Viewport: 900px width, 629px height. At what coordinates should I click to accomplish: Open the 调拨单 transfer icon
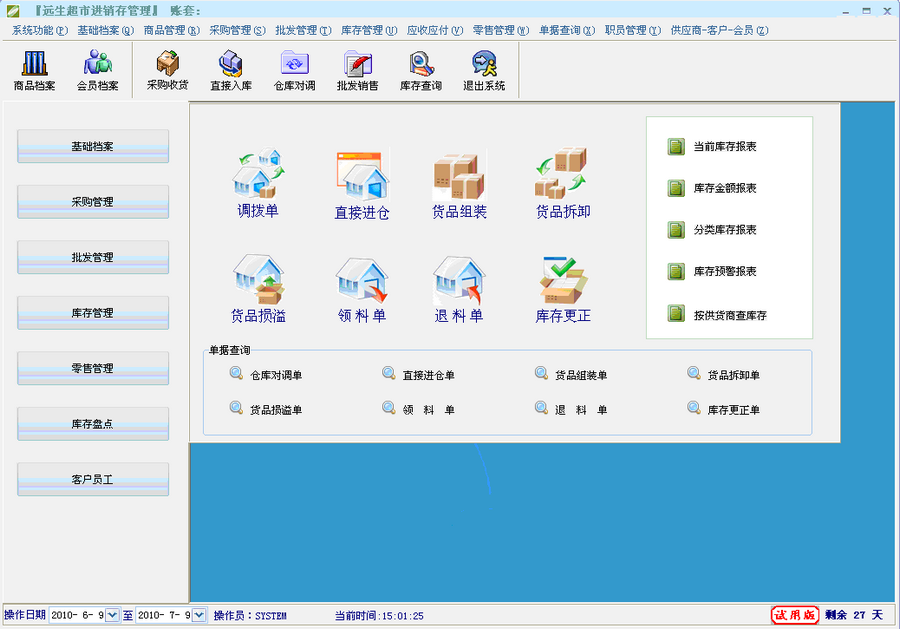(x=258, y=183)
